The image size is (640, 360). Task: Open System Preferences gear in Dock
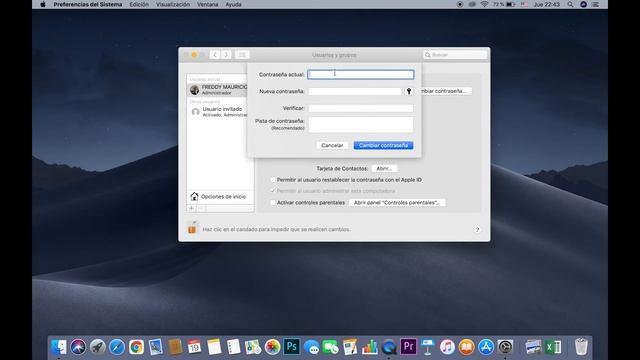tap(505, 347)
